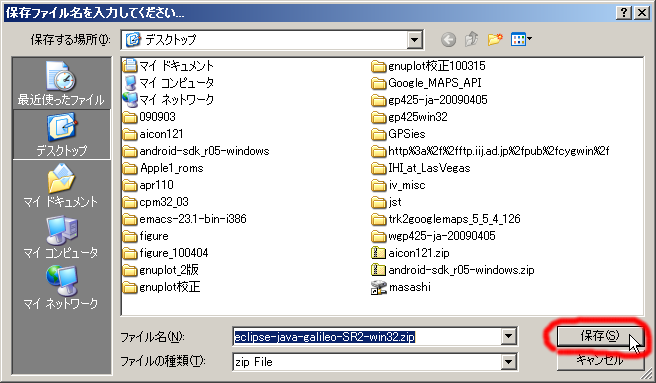
Task: Select the jst folder
Action: 387,202
